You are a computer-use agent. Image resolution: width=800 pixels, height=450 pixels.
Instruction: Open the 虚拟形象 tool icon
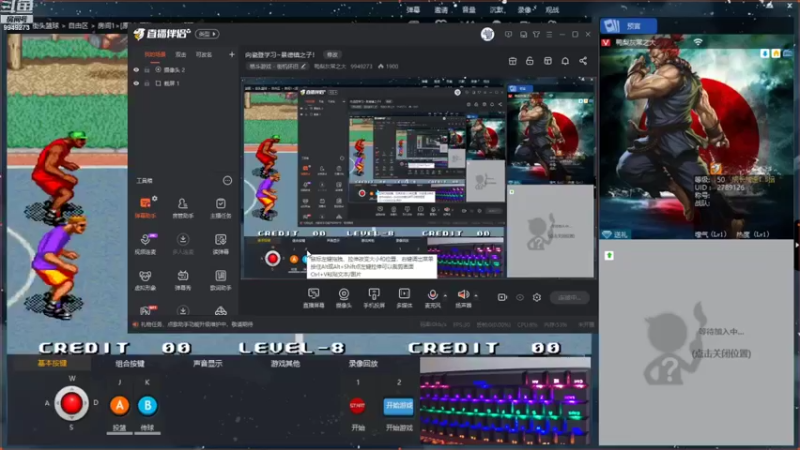[145, 280]
